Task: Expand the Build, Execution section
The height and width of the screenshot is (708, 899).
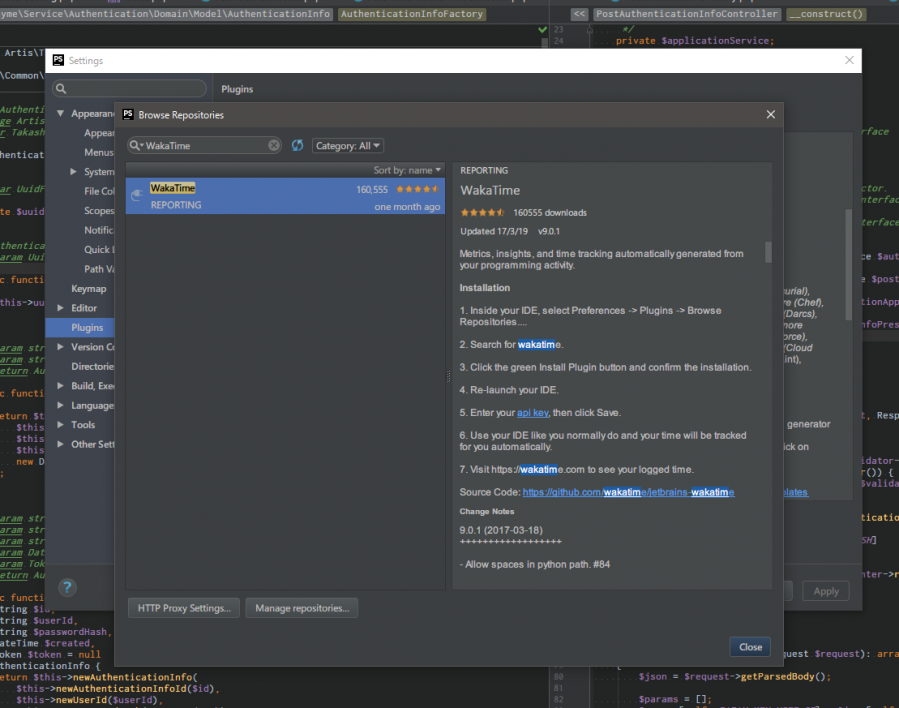Action: tap(60, 386)
